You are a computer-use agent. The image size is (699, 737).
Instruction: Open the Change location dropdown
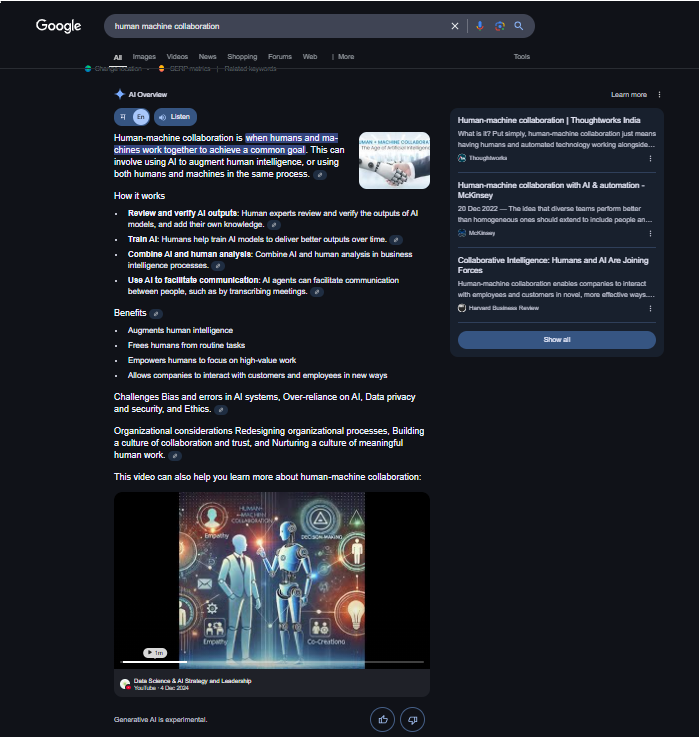(118, 69)
